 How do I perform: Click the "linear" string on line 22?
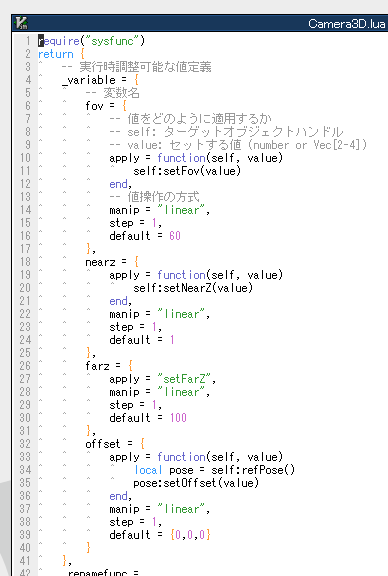[181, 314]
